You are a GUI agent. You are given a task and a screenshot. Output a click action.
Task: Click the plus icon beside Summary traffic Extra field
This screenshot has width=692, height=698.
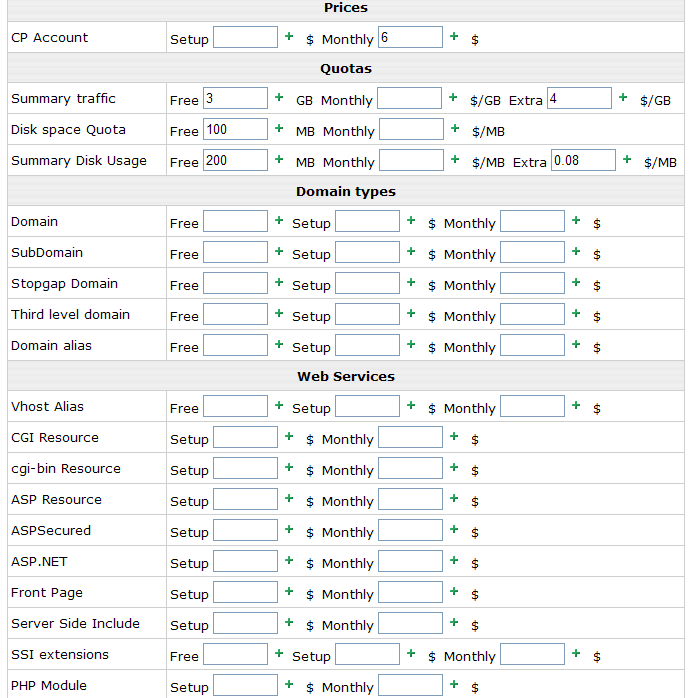click(623, 97)
